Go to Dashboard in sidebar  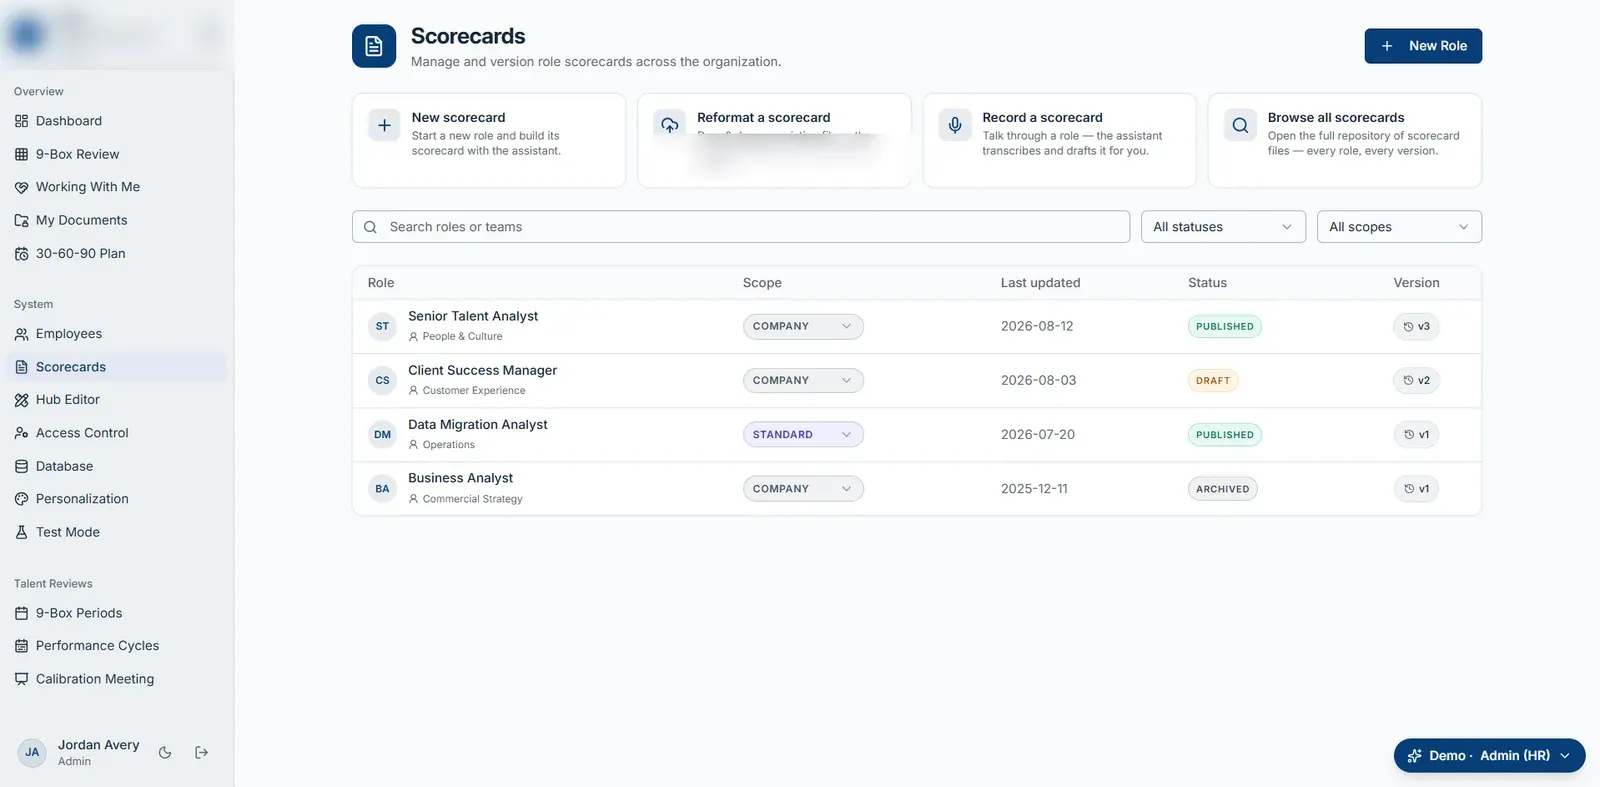coord(117,121)
